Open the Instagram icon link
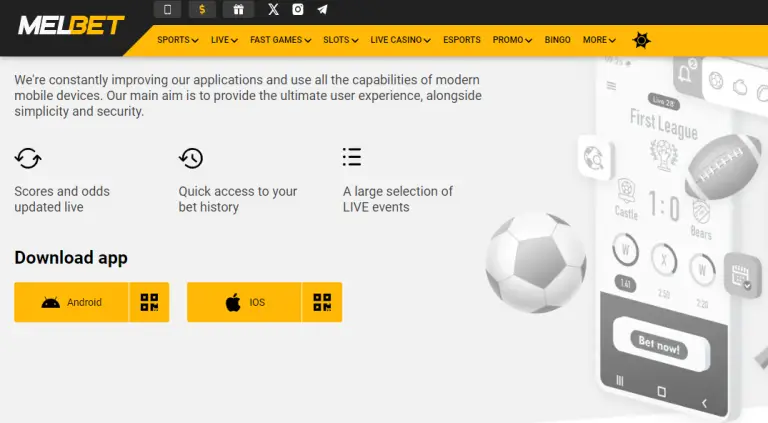The height and width of the screenshot is (423, 768). coord(298,10)
